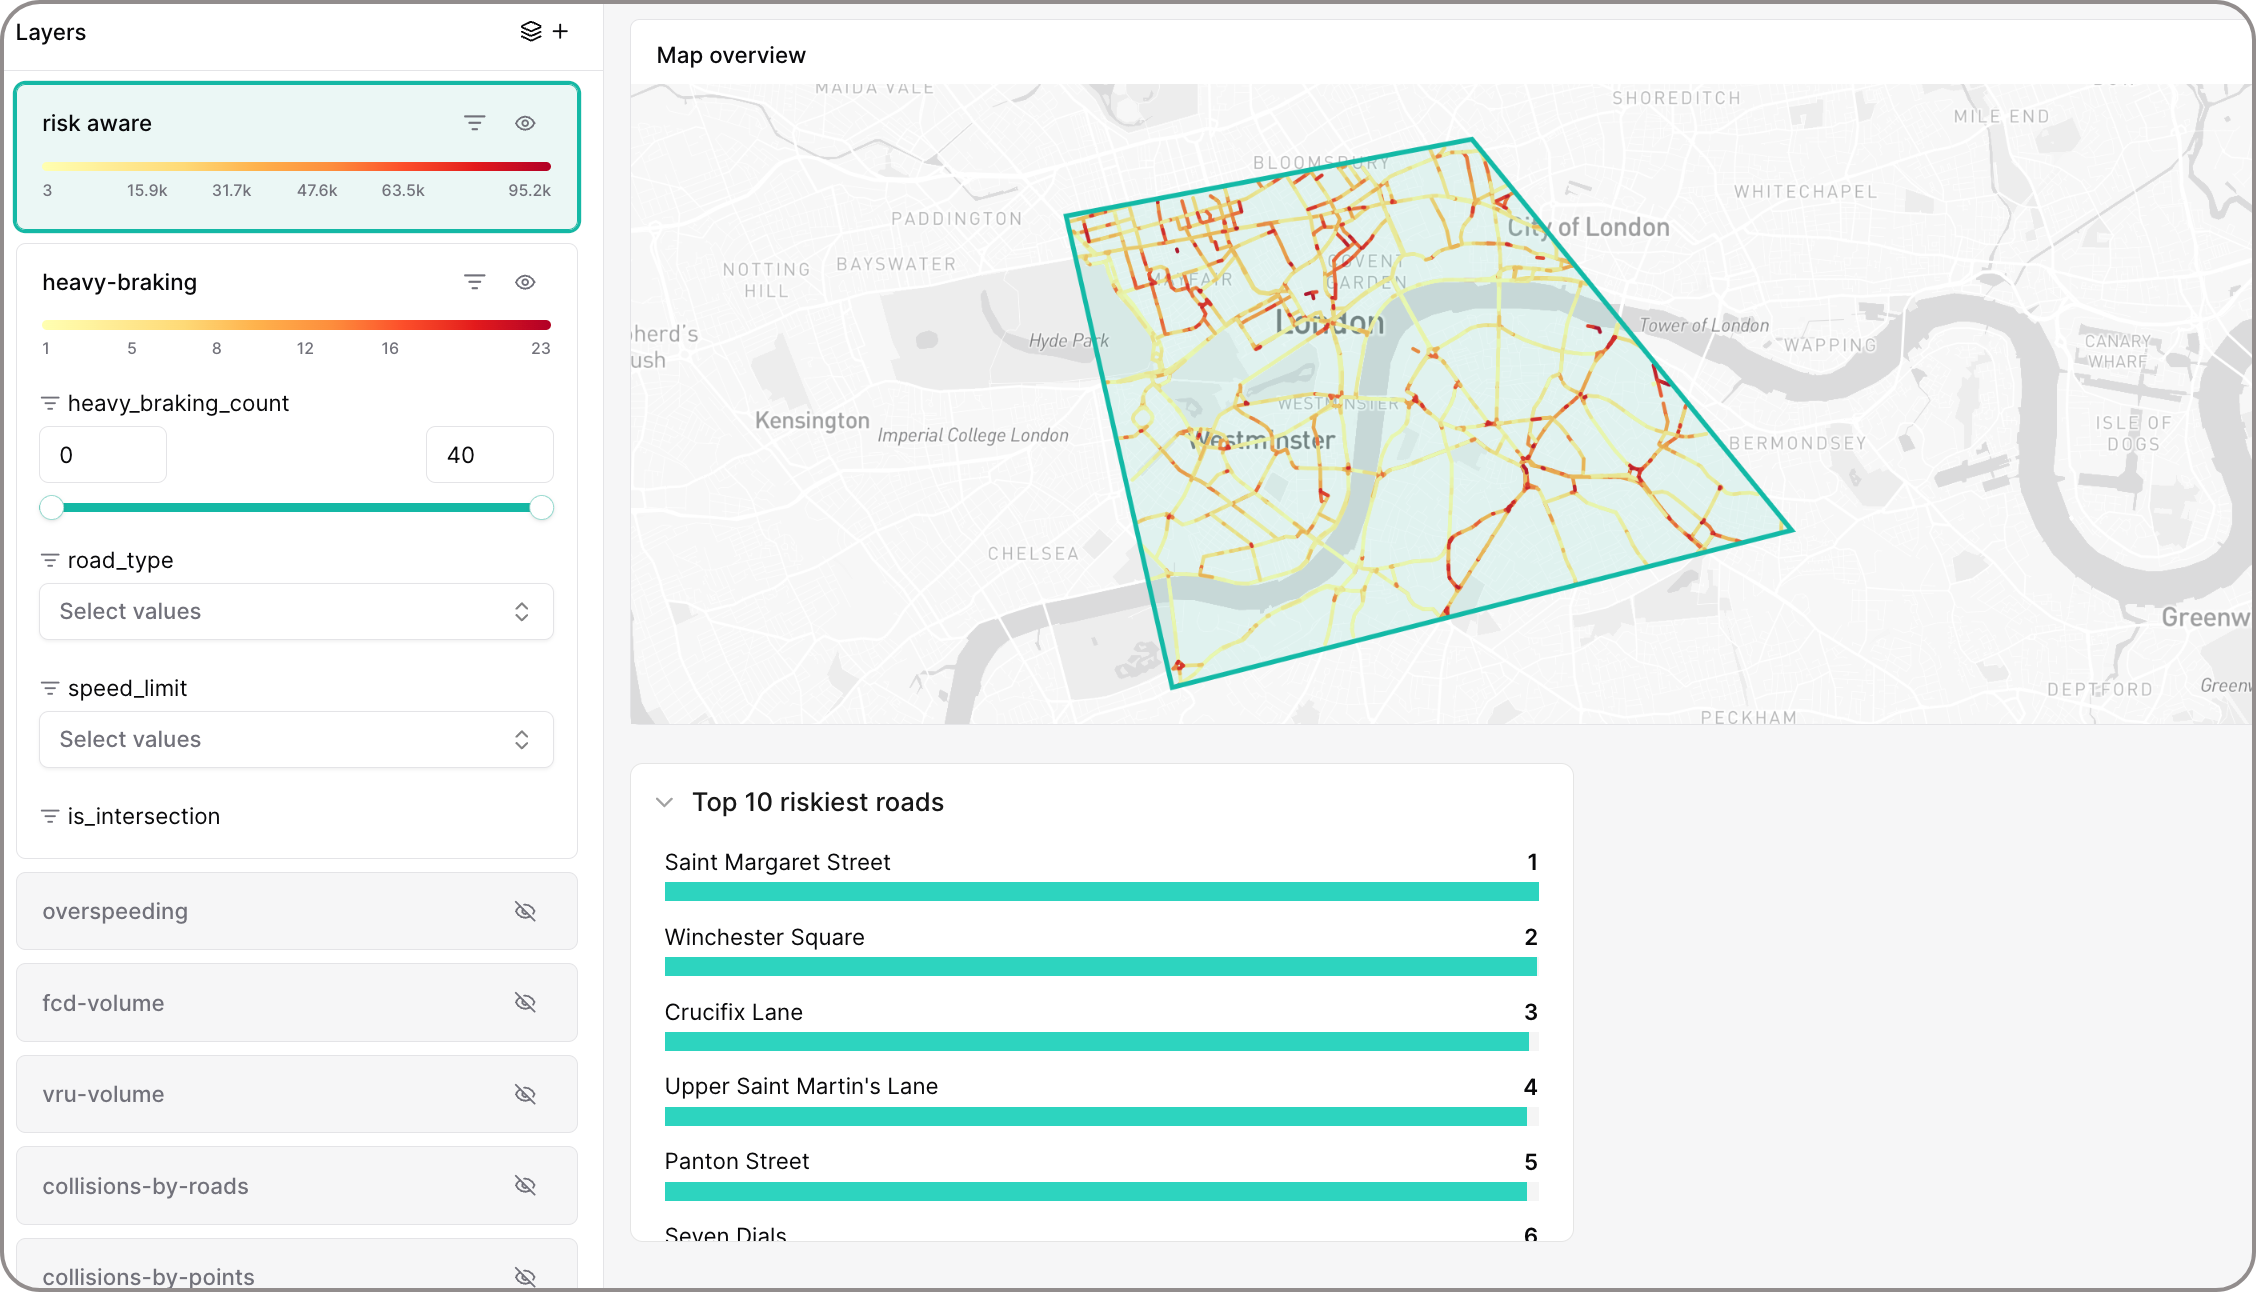
Task: Click the layers stack icon in header
Action: (x=531, y=32)
